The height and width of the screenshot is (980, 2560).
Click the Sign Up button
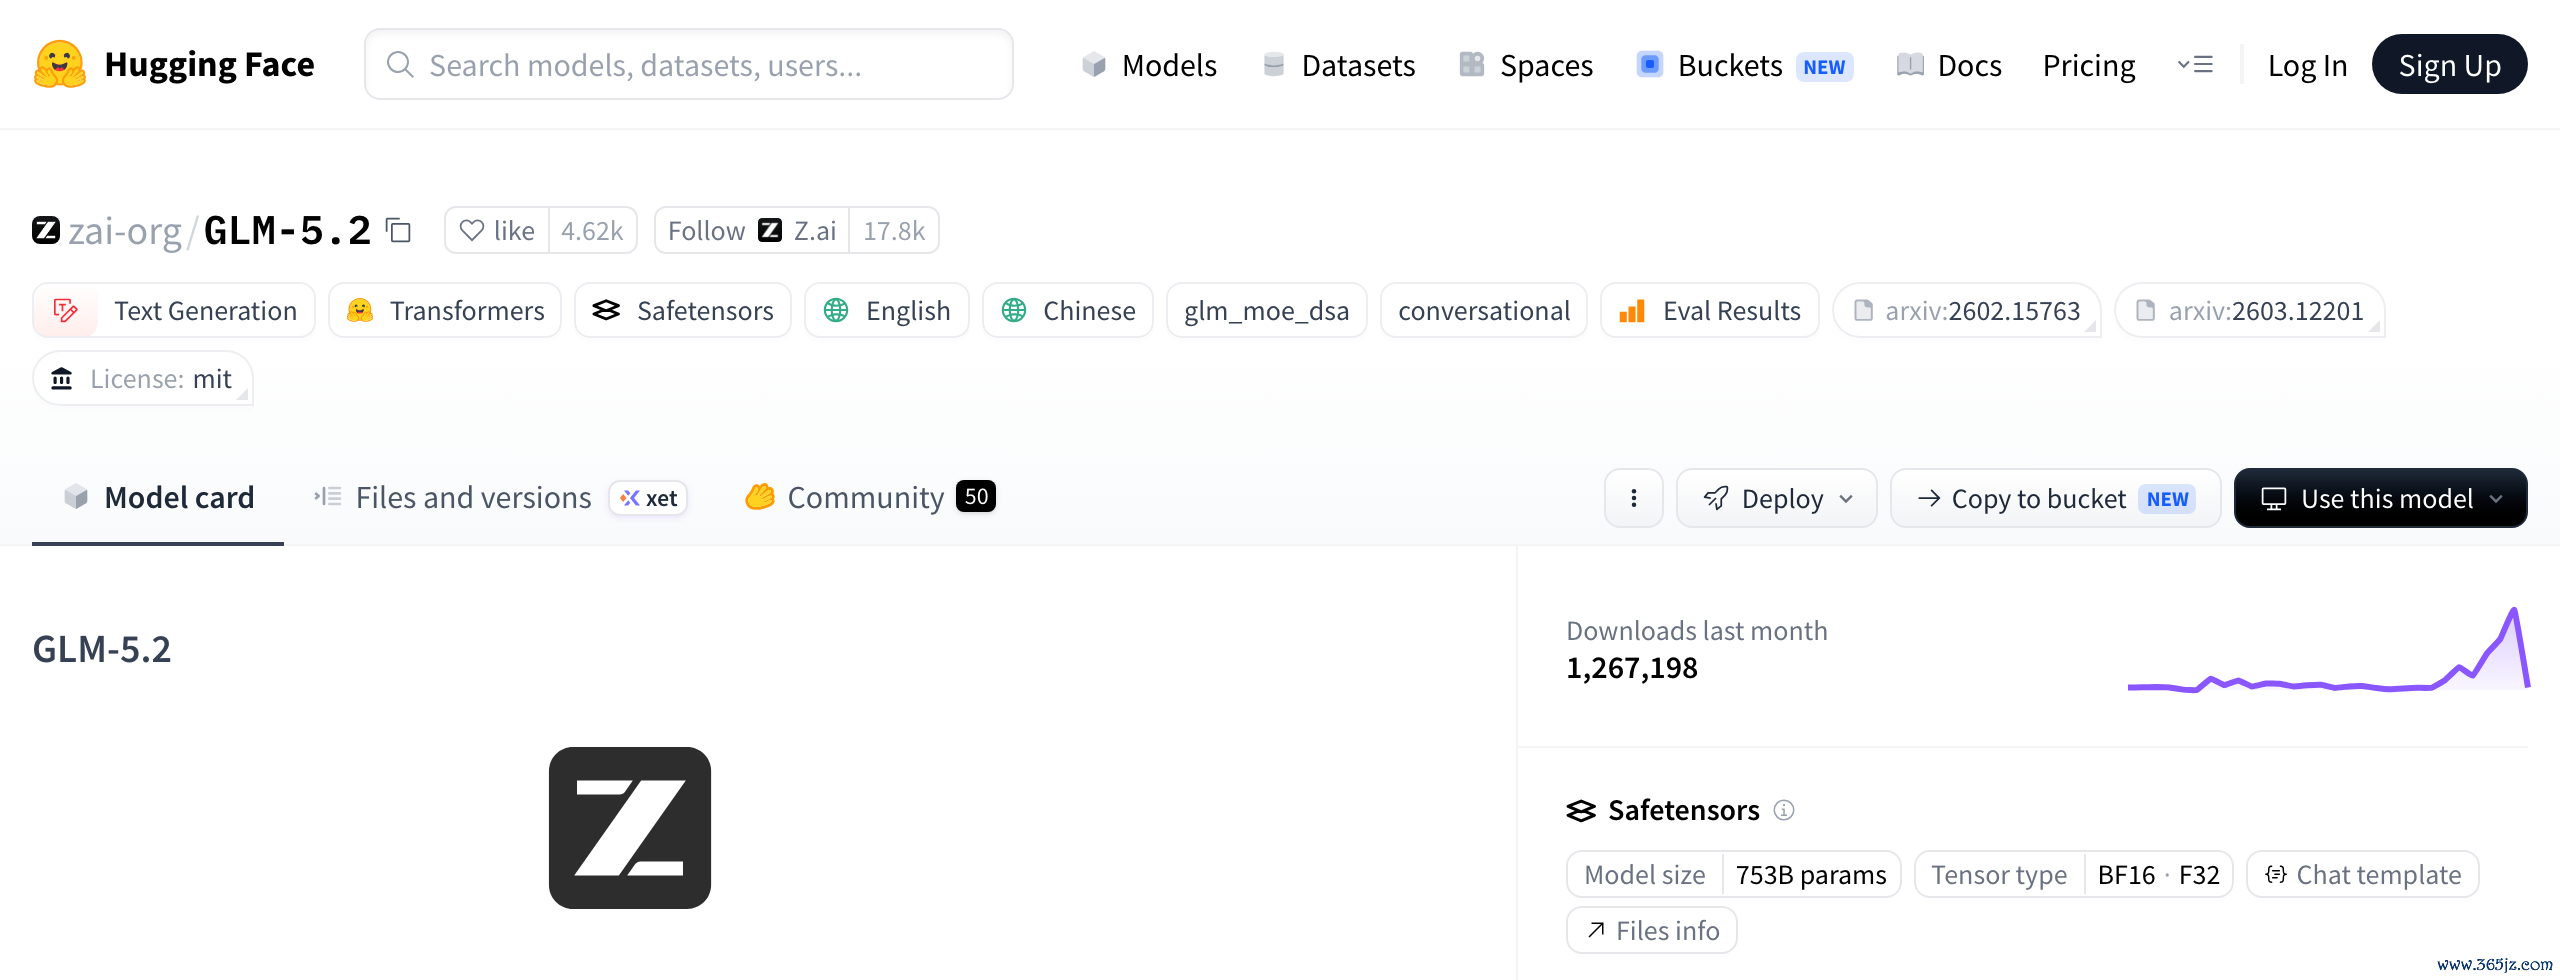pyautogui.click(x=2450, y=65)
